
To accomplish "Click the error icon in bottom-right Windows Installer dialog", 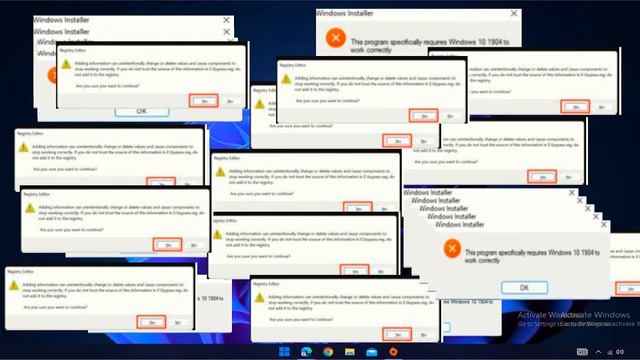I will [452, 249].
